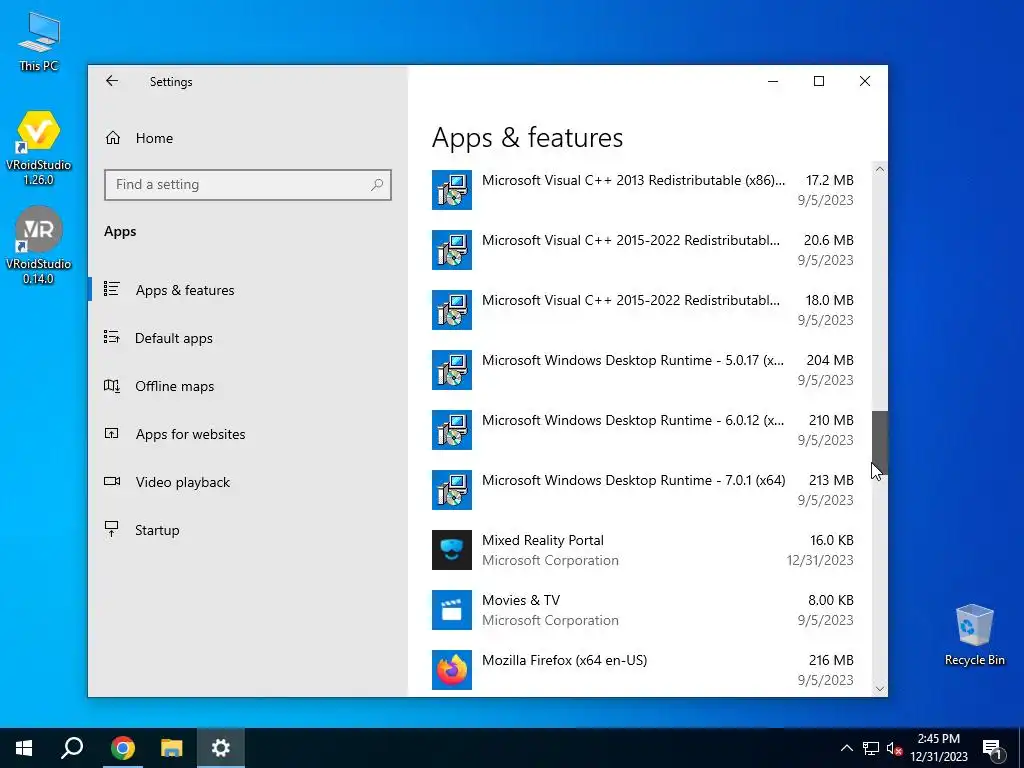Select the Movies & TV entry text

point(520,600)
